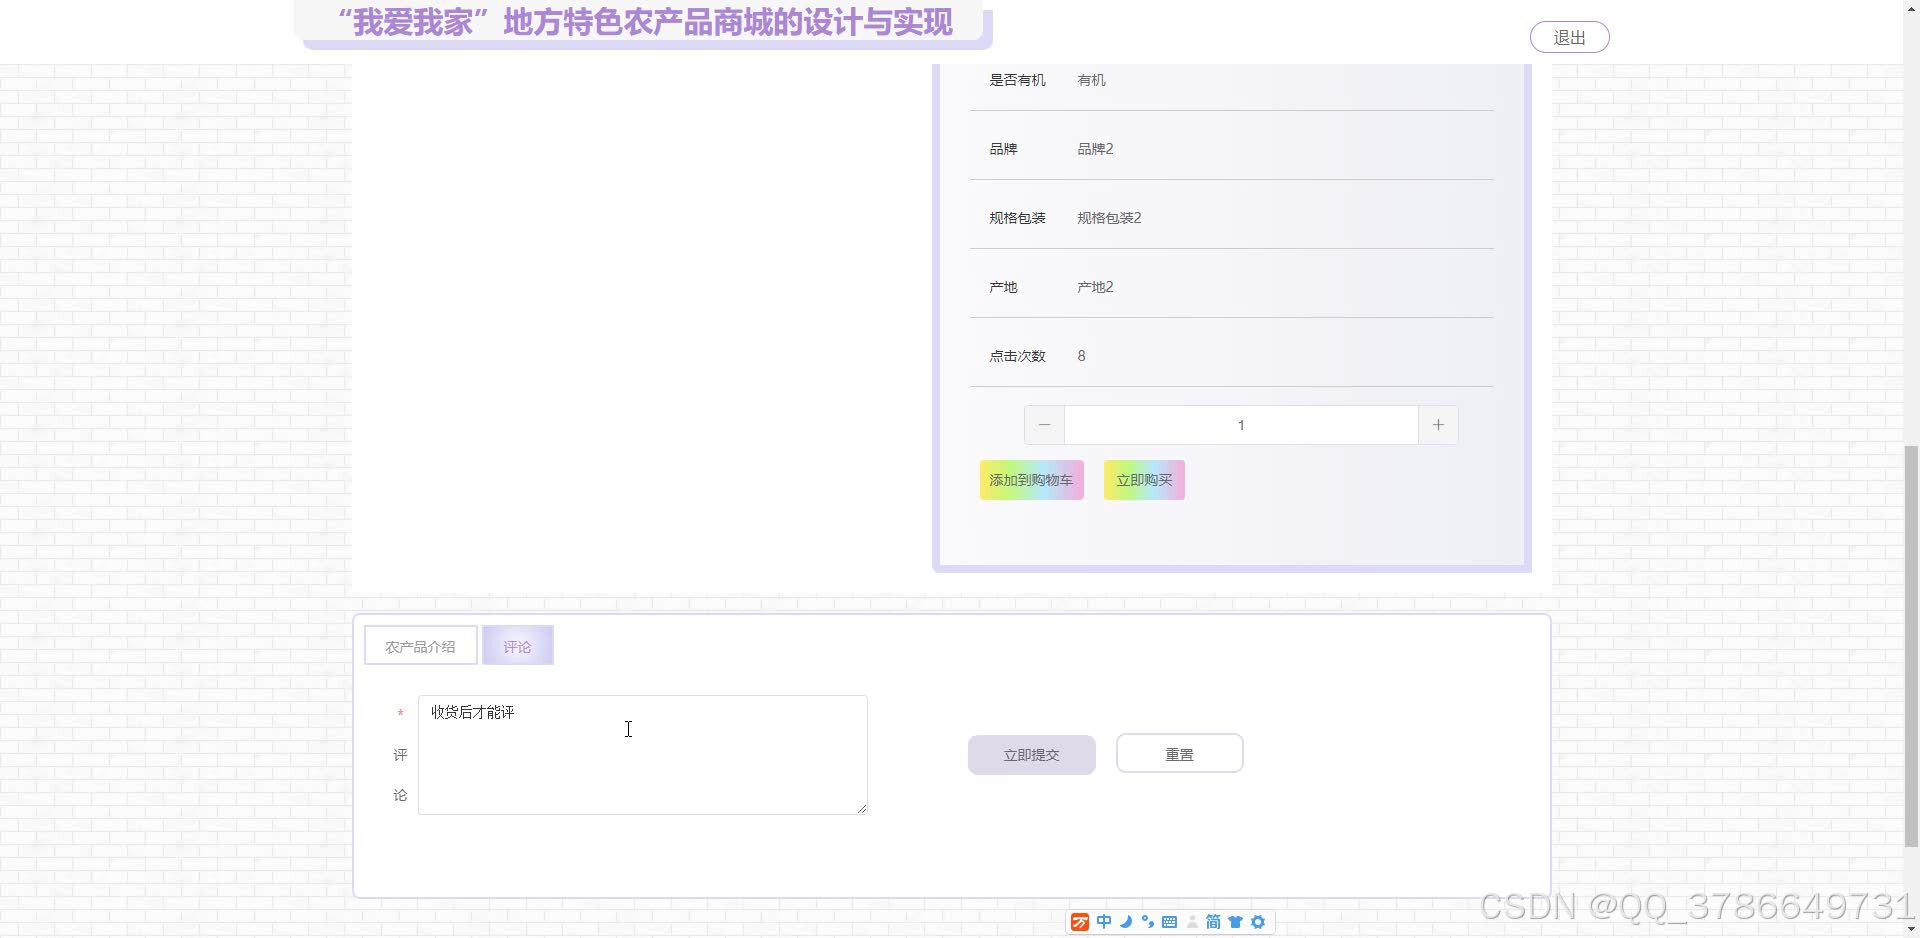Increase quantity with the plus control

pos(1437,424)
